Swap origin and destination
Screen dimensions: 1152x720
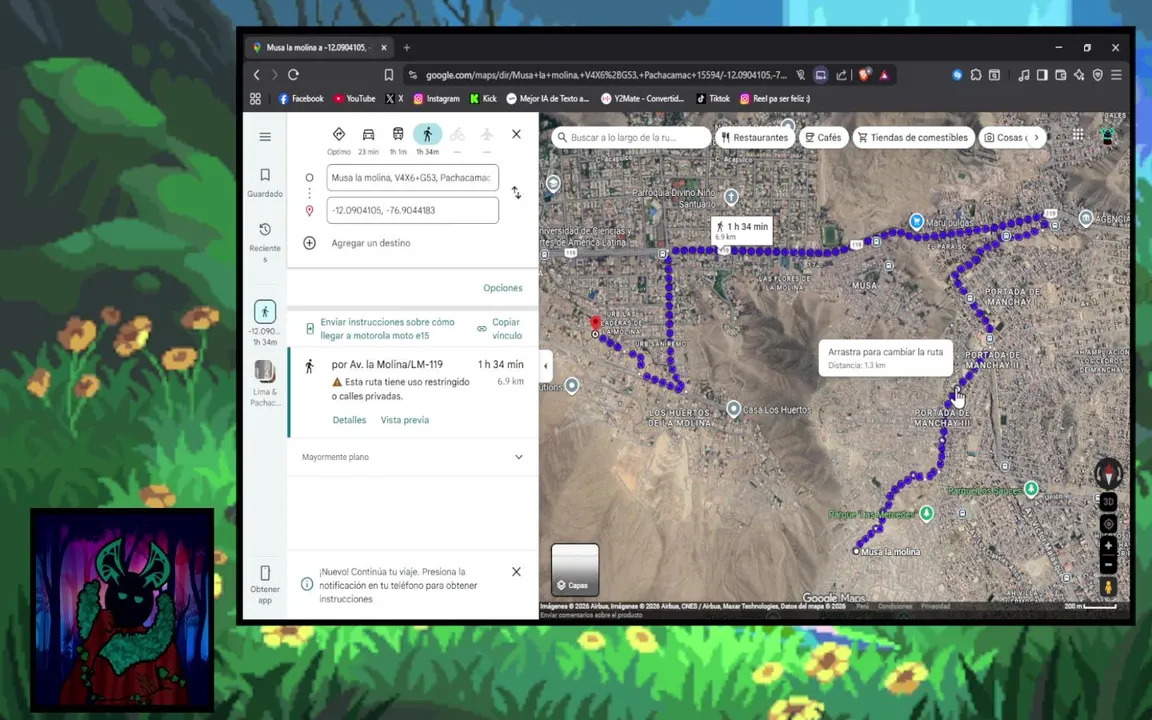pyautogui.click(x=516, y=192)
